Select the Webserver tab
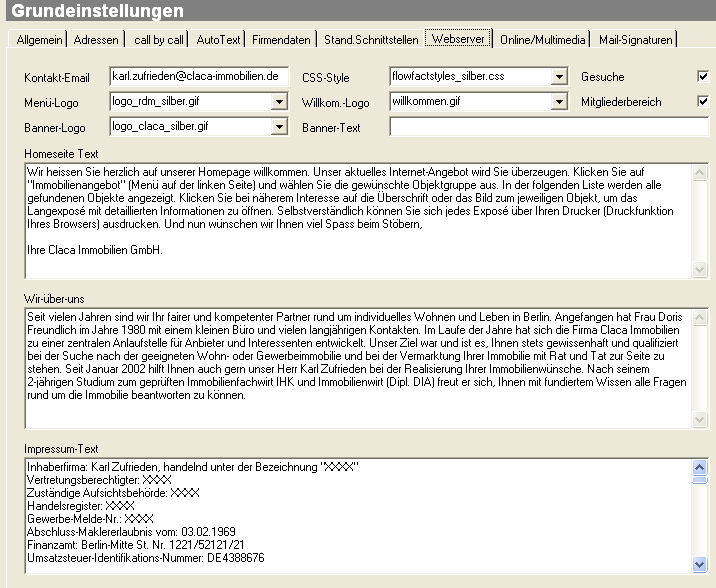716x588 pixels. (x=458, y=38)
